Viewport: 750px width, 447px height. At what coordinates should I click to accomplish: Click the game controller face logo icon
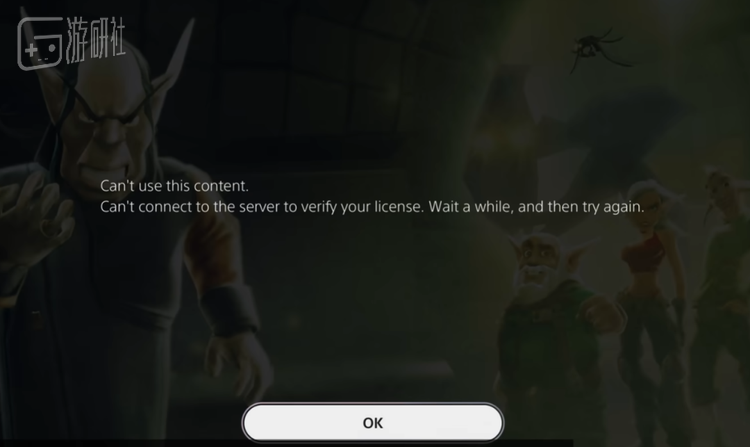[x=40, y=43]
